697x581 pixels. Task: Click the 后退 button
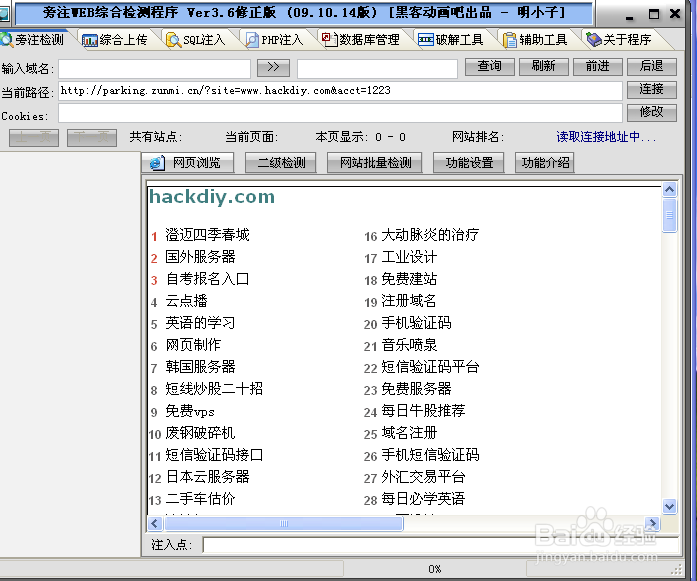pos(652,67)
